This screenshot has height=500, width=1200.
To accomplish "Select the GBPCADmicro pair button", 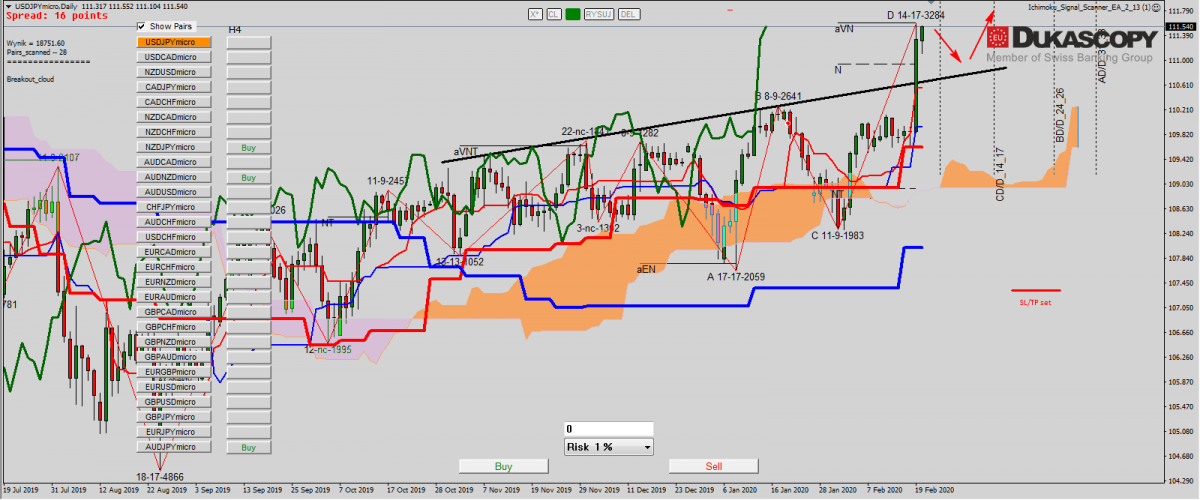I will click(x=173, y=312).
